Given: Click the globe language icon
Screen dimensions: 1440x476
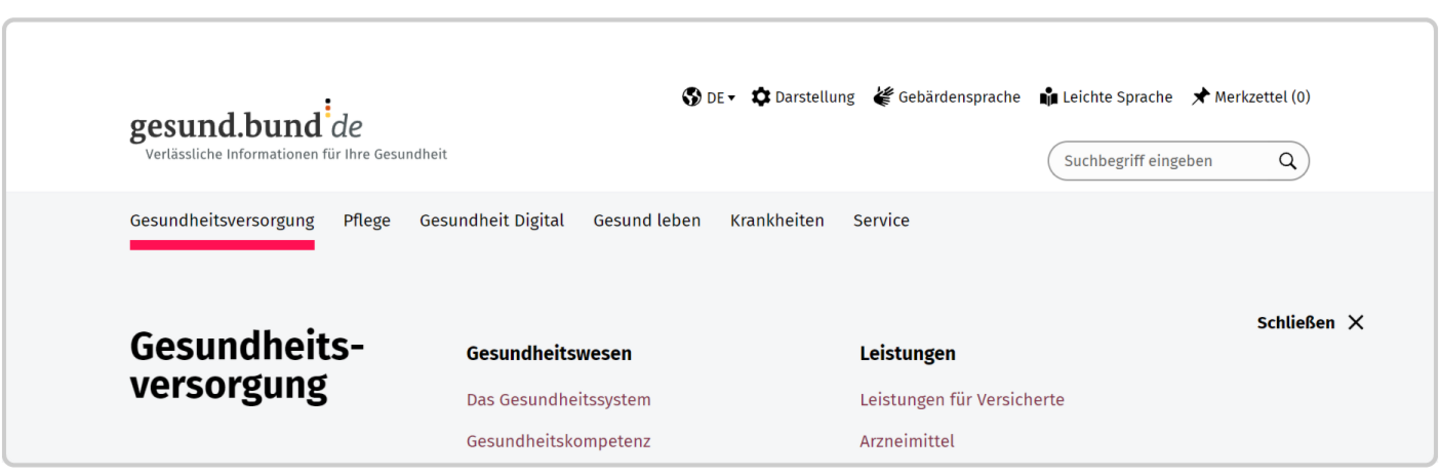Looking at the screenshot, I should pos(691,97).
